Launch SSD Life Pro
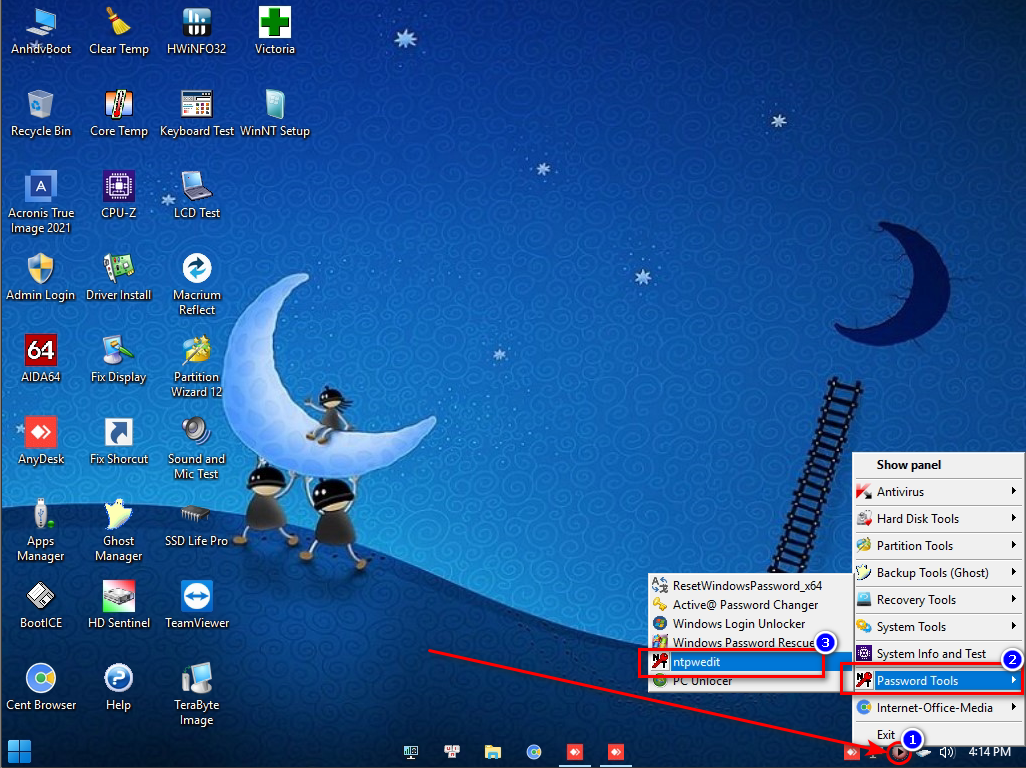This screenshot has height=768, width=1026. coord(196,523)
